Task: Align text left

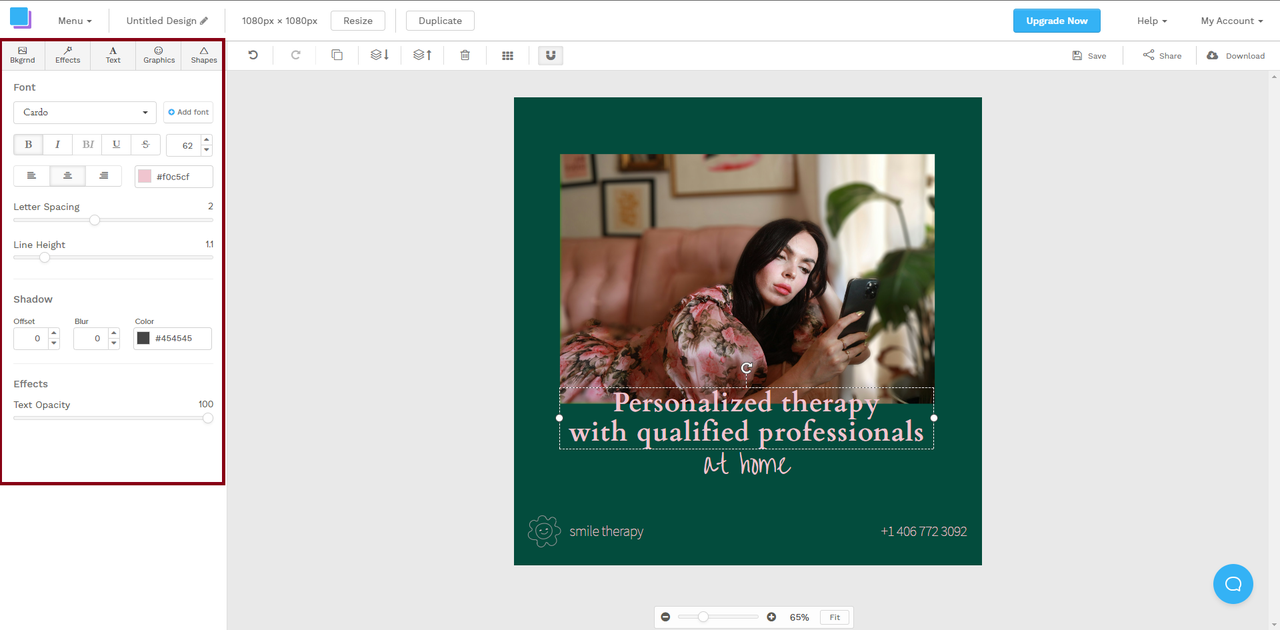Action: tap(31, 176)
